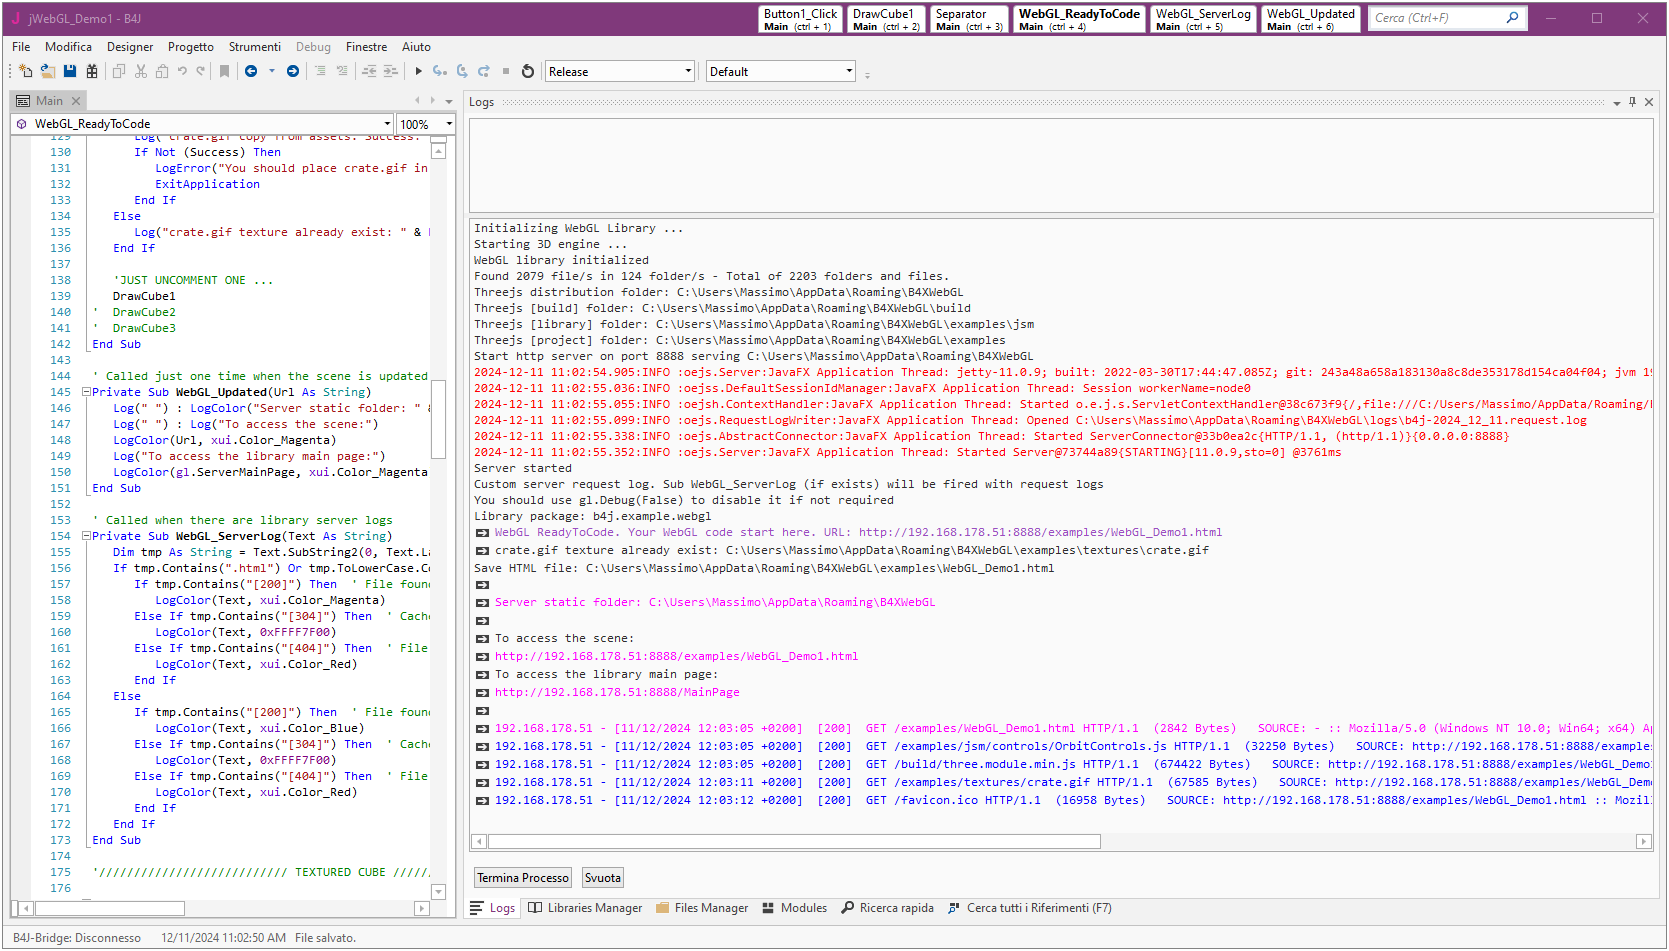
Task: Open the Progetto menu
Action: point(190,47)
